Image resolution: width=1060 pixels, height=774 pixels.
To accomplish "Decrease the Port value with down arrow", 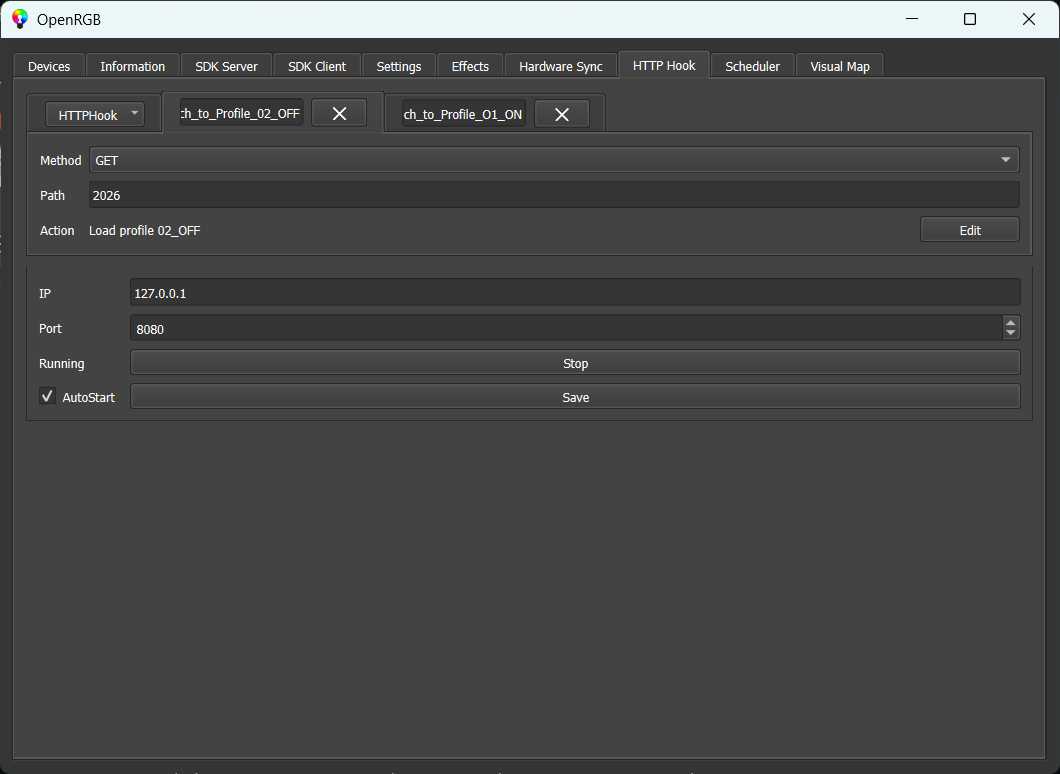I will (1011, 333).
